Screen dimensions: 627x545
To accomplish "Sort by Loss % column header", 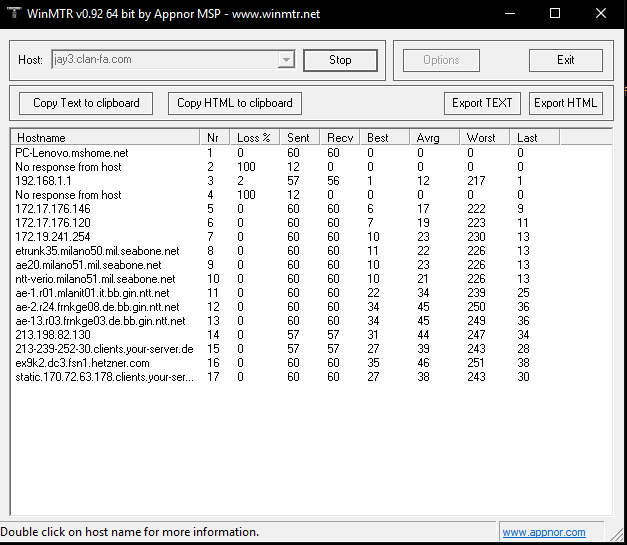I will click(255, 138).
